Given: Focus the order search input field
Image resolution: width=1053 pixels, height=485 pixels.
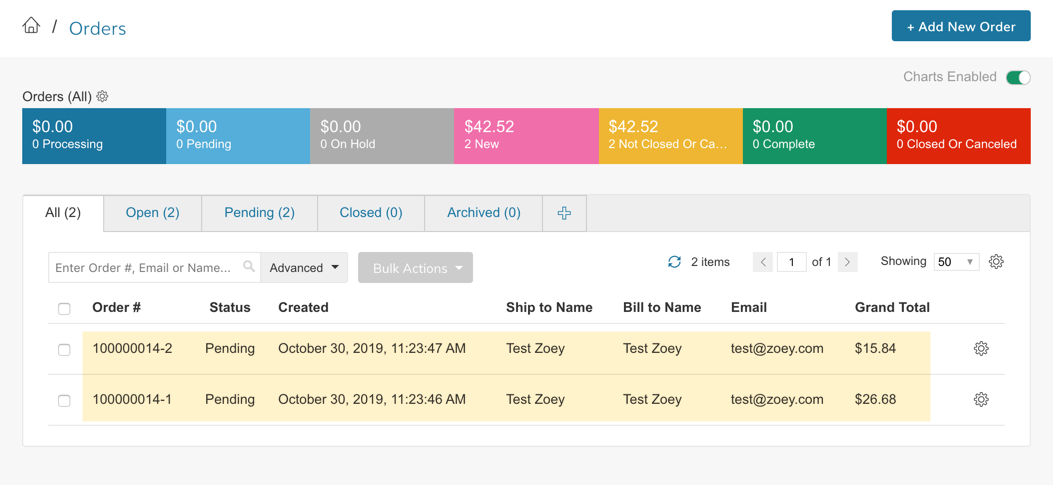Looking at the screenshot, I should [x=147, y=267].
